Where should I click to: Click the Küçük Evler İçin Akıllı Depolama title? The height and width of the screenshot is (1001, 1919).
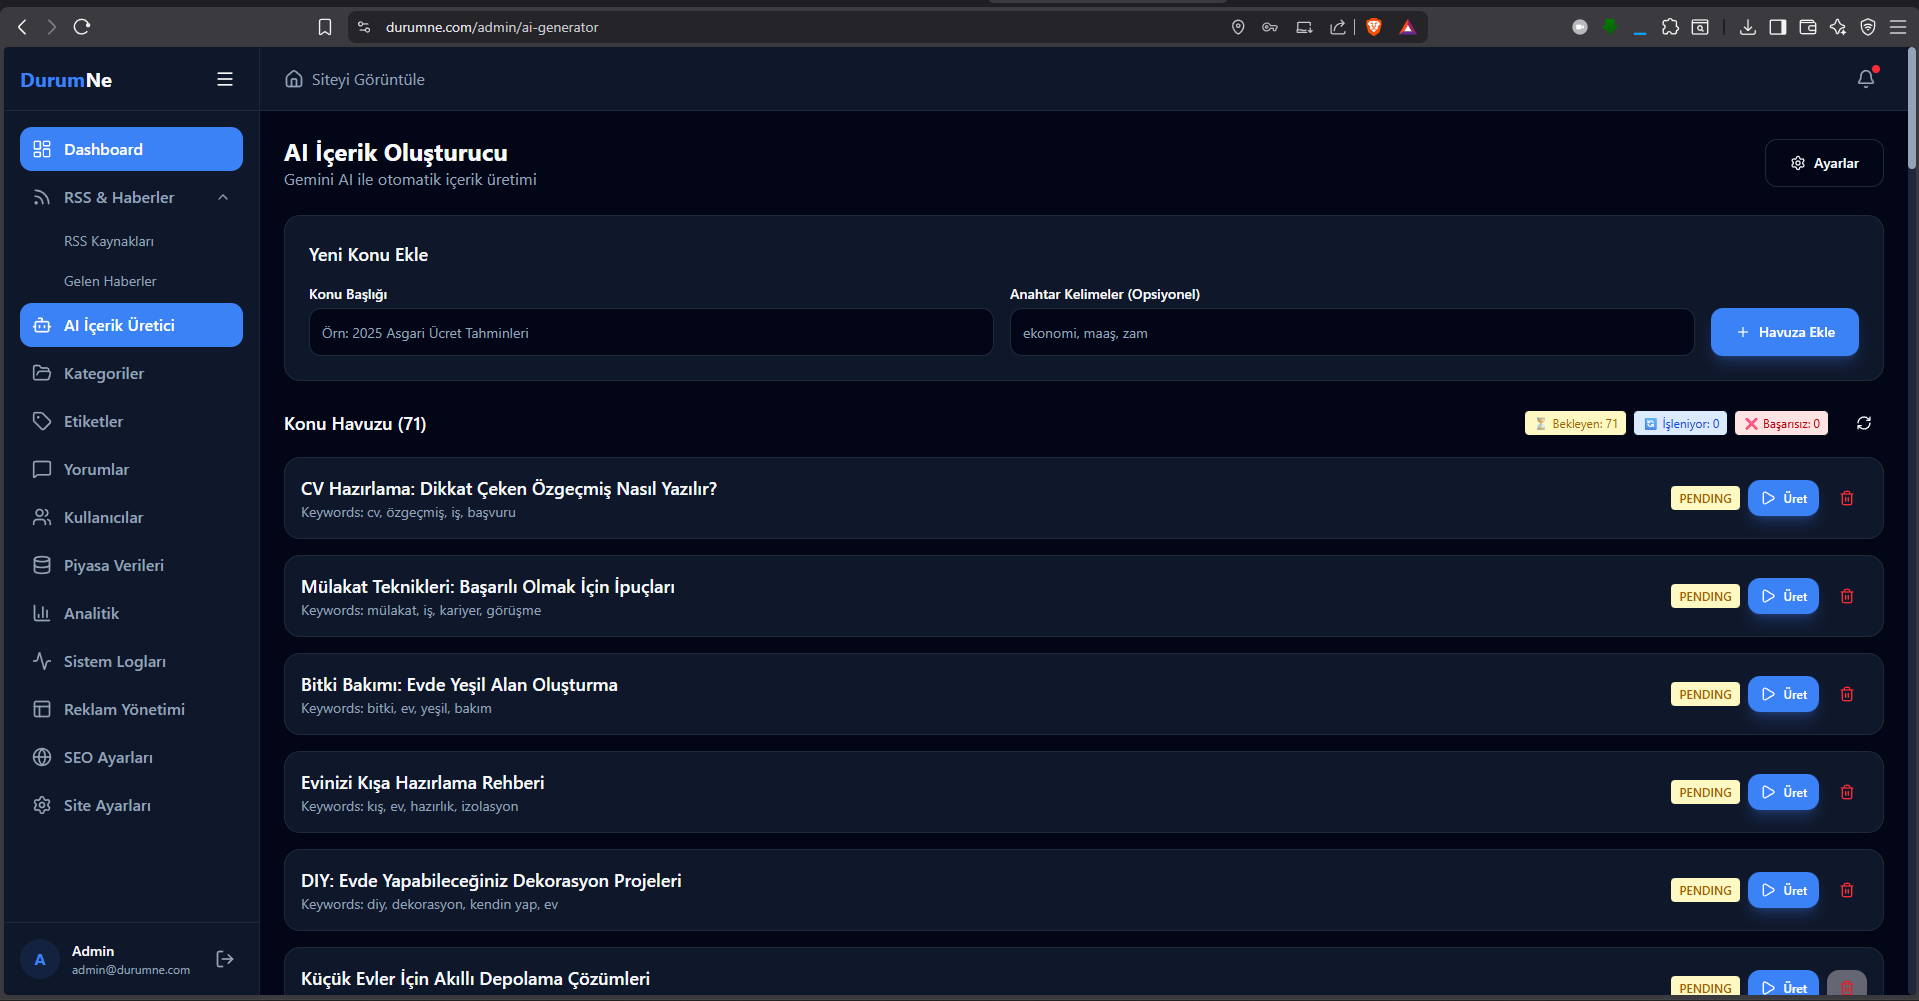tap(475, 979)
